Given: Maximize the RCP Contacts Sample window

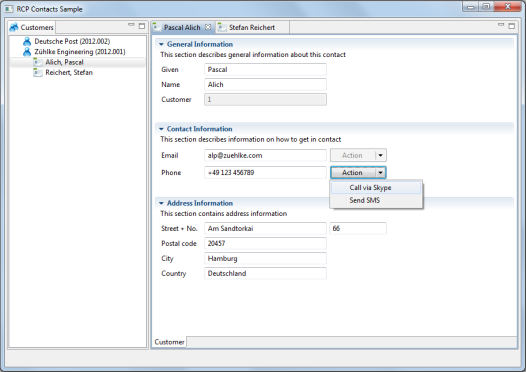Looking at the screenshot, I should click(x=486, y=7).
